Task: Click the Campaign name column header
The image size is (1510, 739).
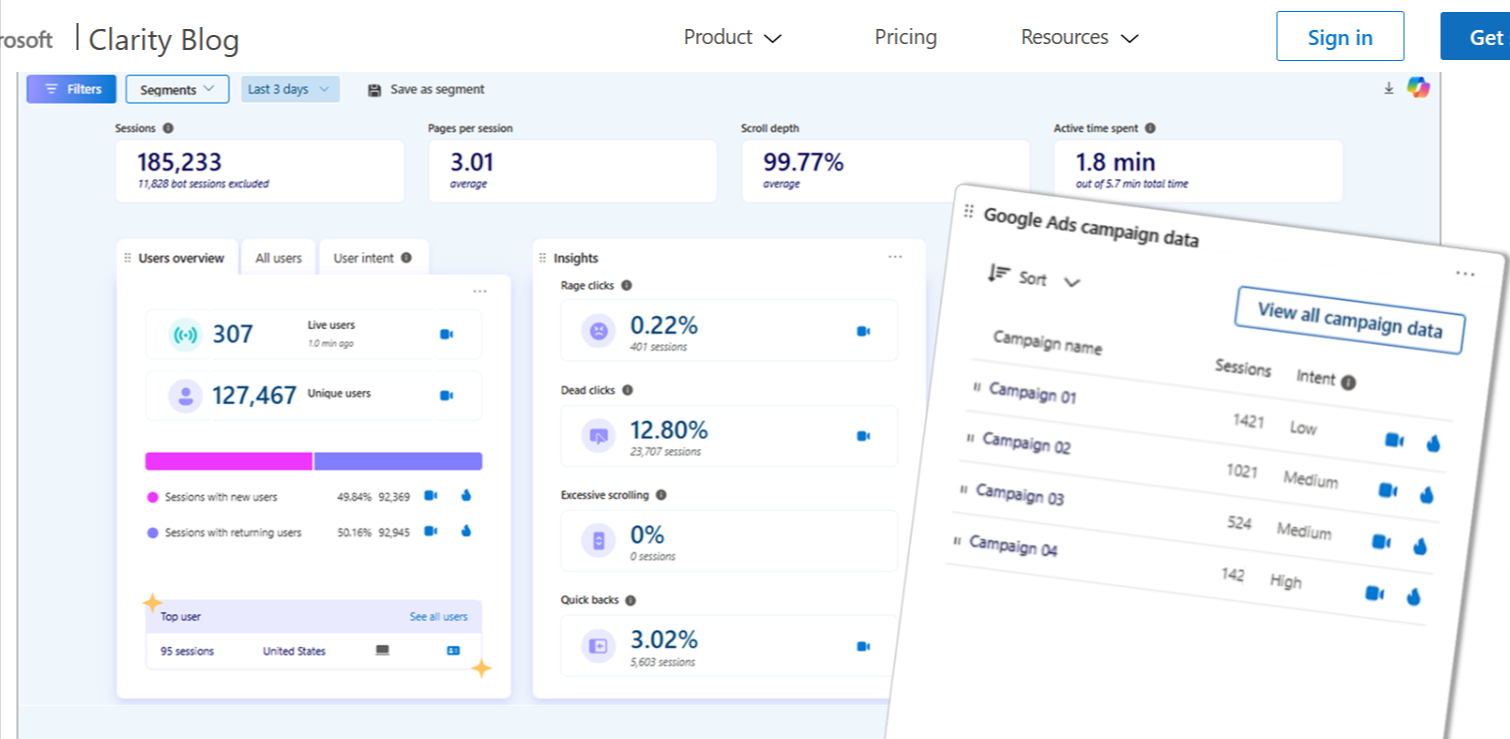Action: (x=1048, y=342)
